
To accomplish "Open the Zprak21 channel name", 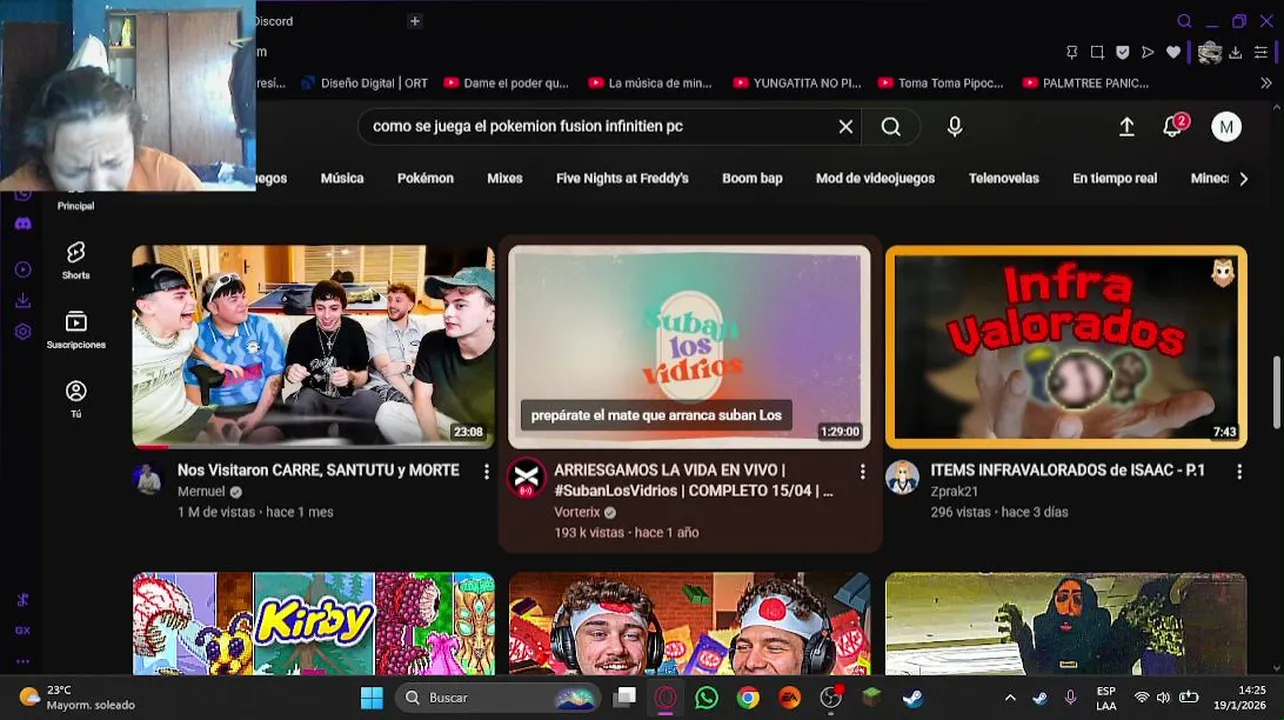I will [954, 492].
